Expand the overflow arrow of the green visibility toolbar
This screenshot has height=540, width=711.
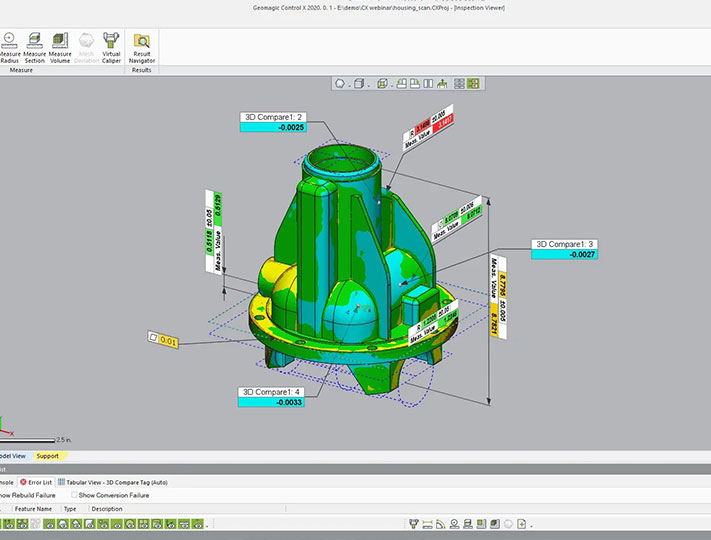[208, 524]
